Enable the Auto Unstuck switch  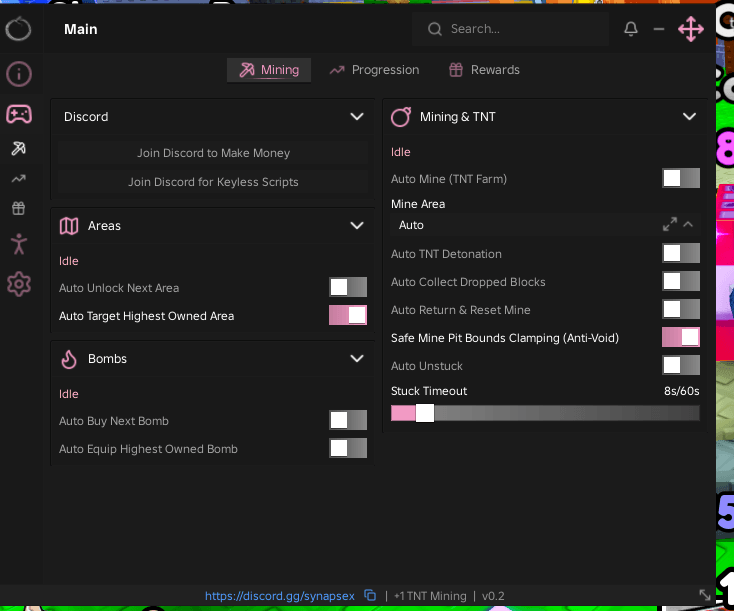[x=681, y=365]
